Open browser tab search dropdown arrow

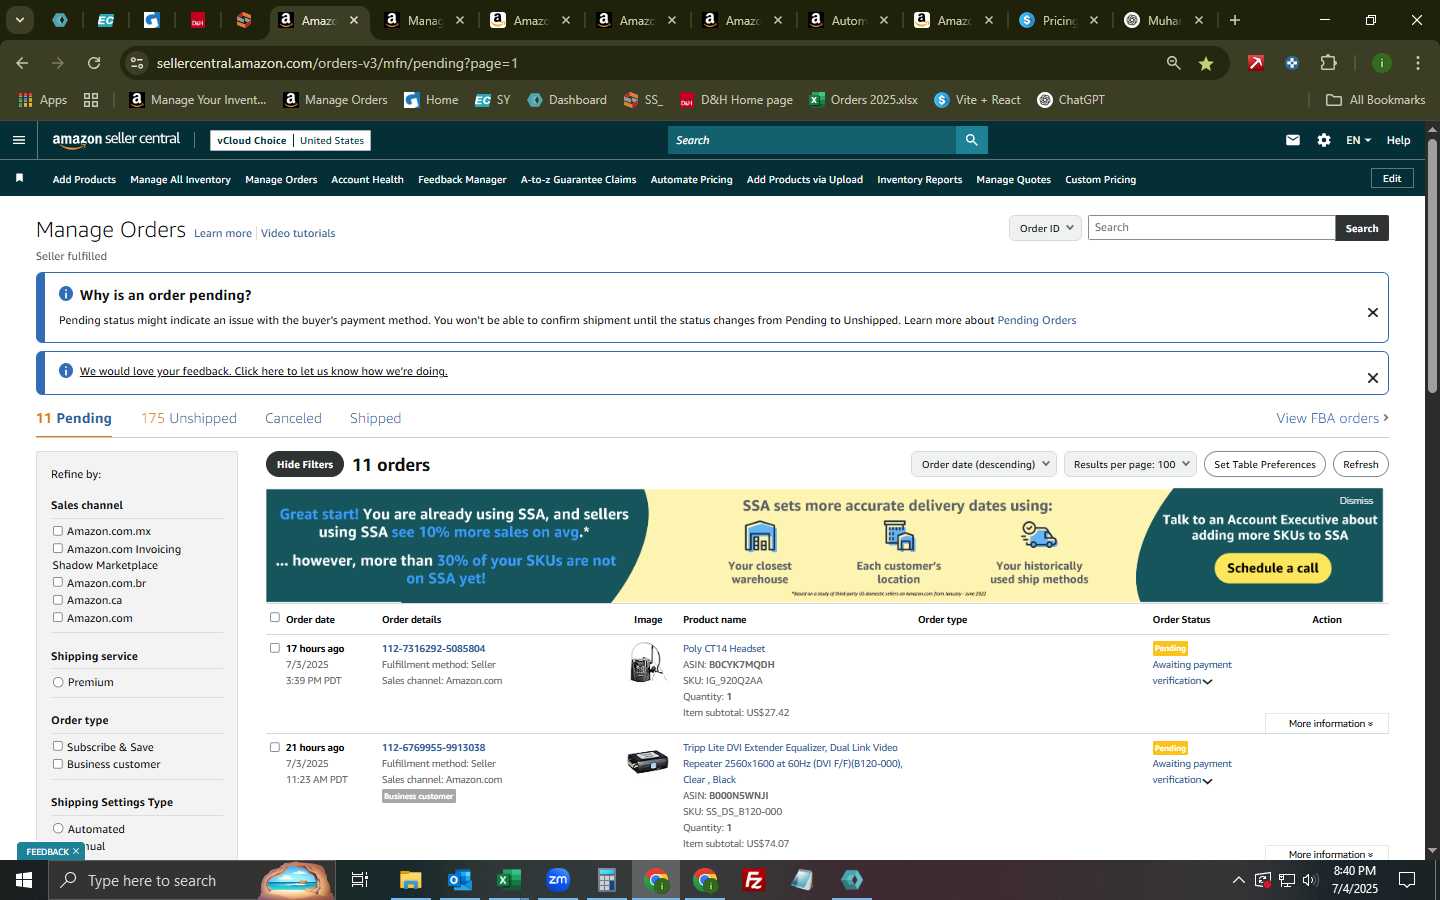[x=19, y=20]
